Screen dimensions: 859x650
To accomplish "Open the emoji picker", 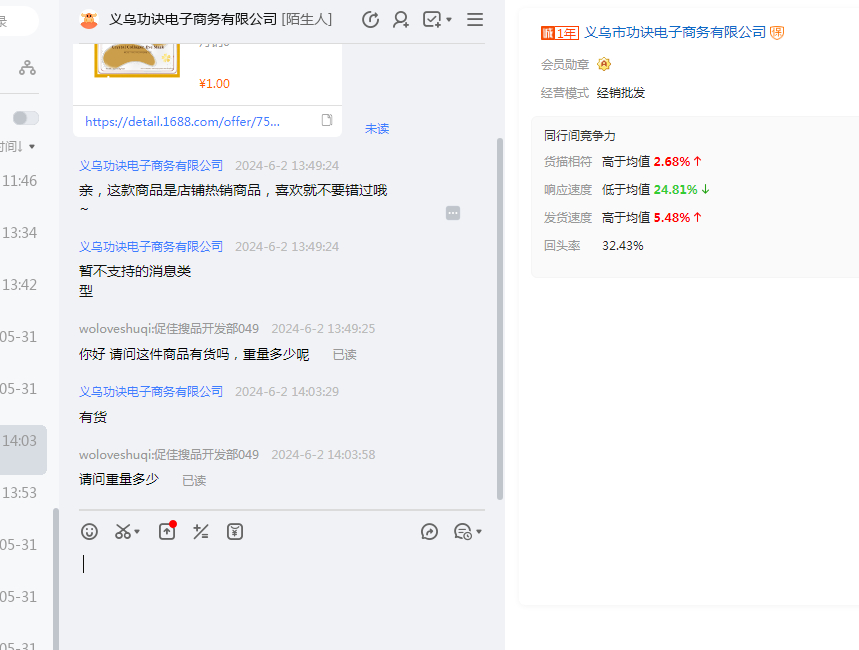I will point(90,532).
